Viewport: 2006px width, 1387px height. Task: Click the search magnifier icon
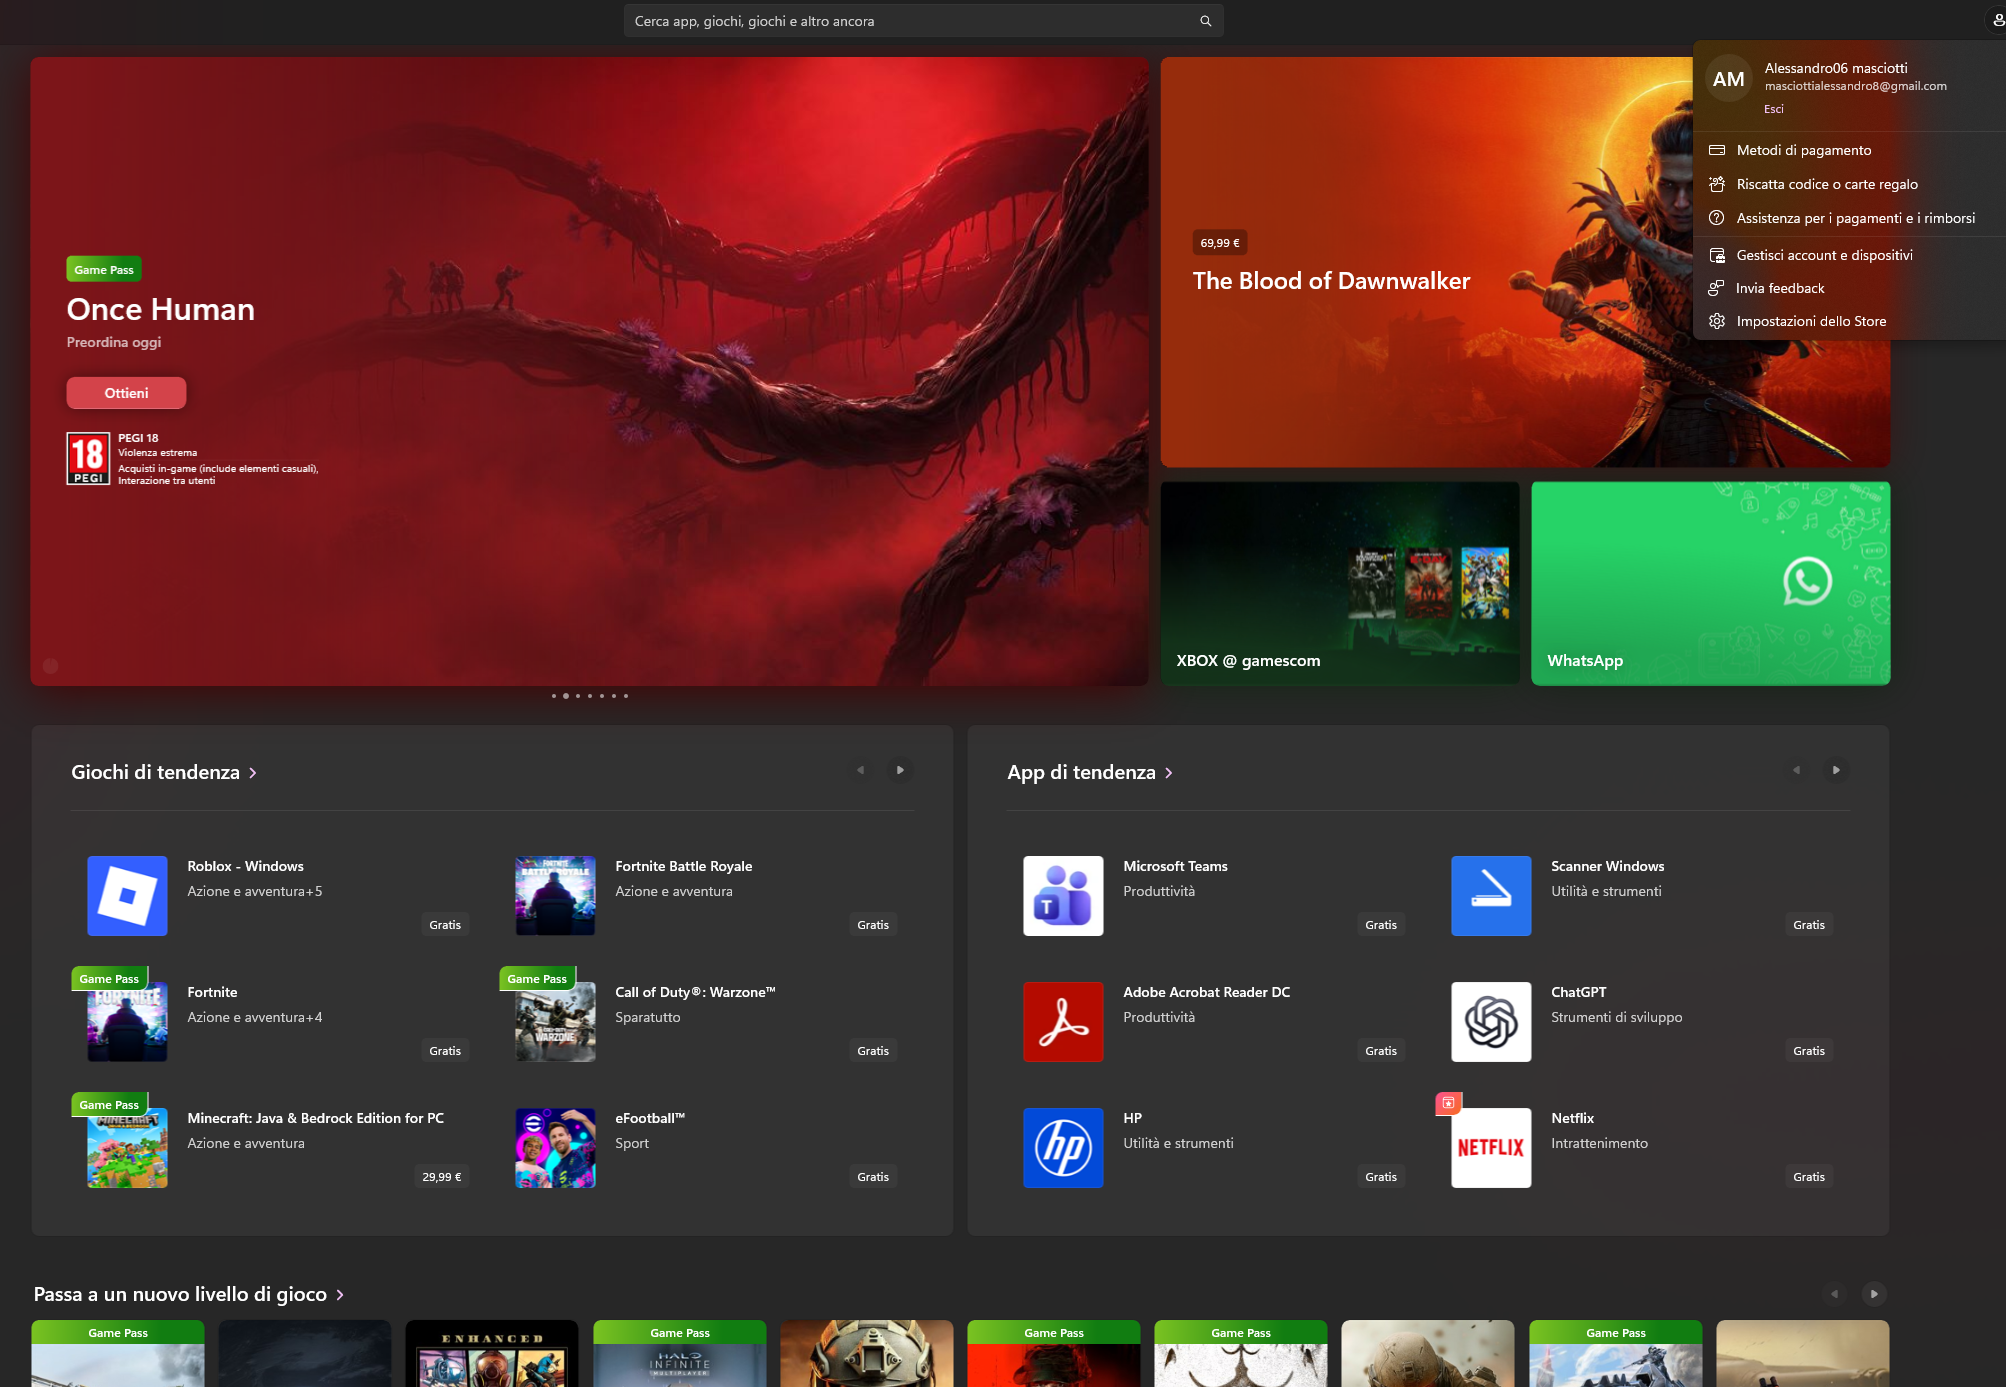point(1205,21)
